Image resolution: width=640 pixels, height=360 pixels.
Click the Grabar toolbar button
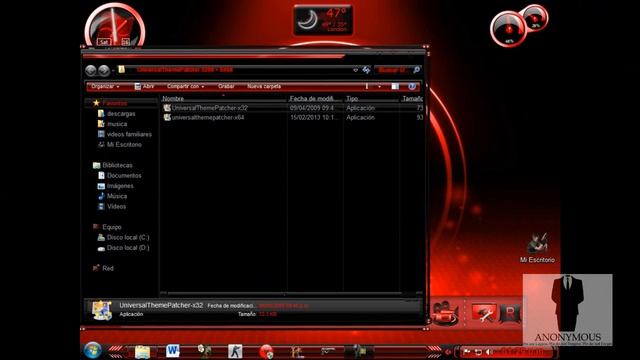click(x=226, y=87)
